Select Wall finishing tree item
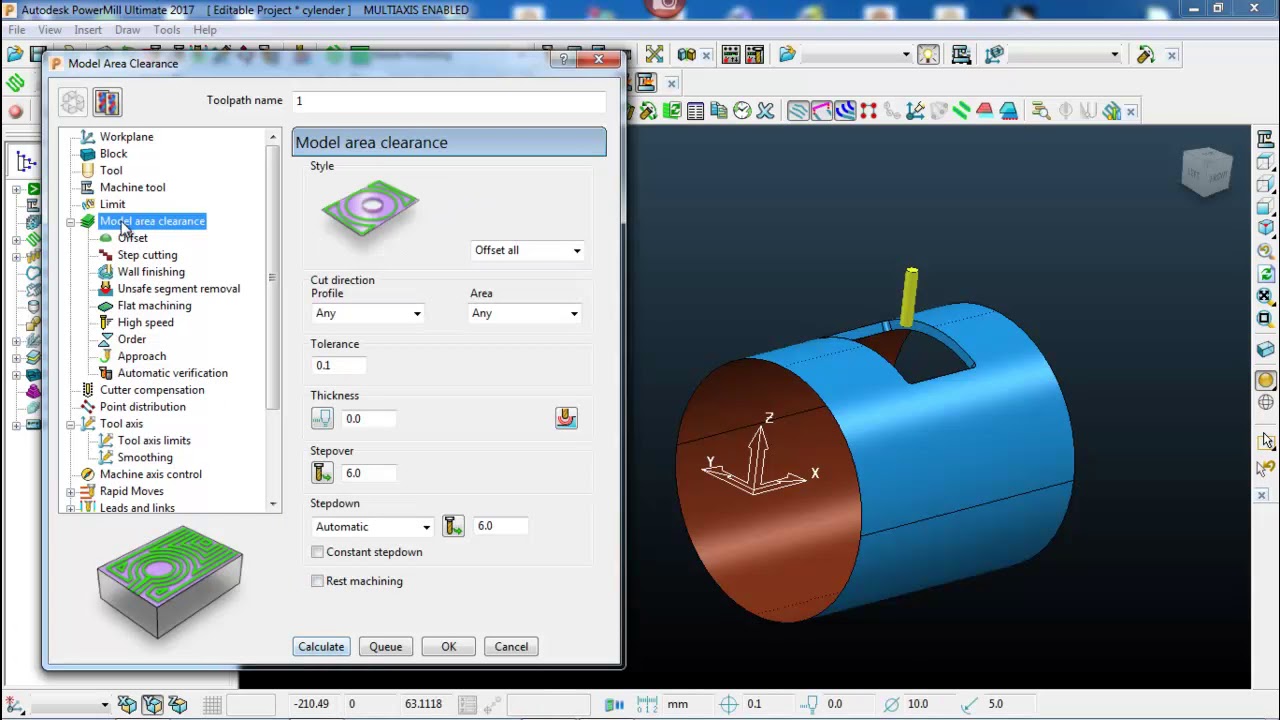The height and width of the screenshot is (720, 1280). [151, 272]
